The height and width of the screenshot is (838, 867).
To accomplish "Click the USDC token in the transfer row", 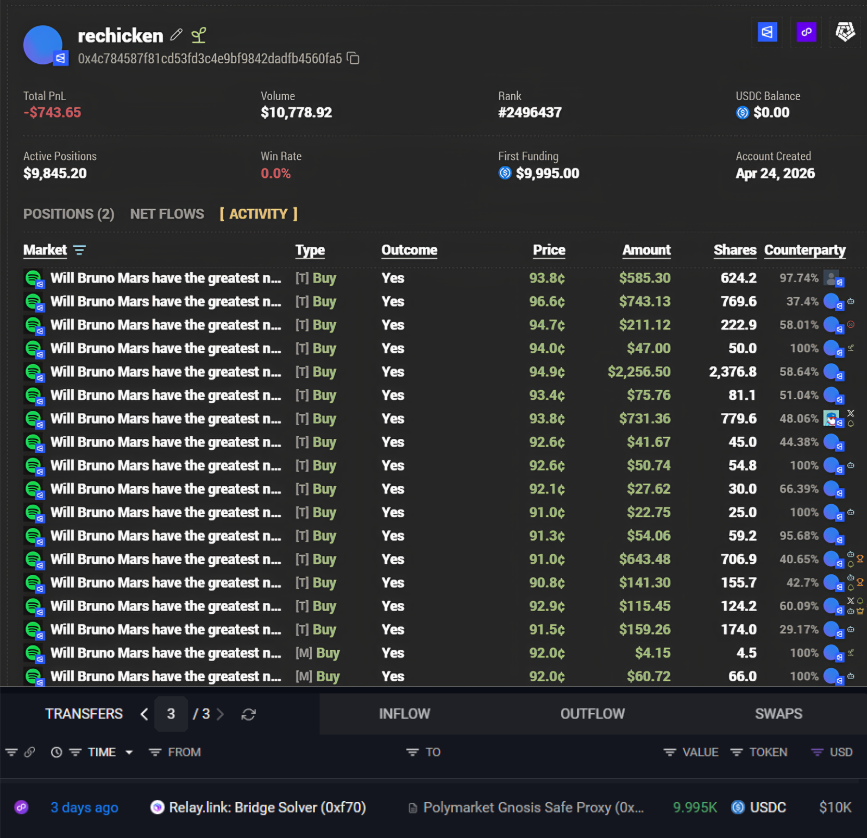I will [767, 808].
